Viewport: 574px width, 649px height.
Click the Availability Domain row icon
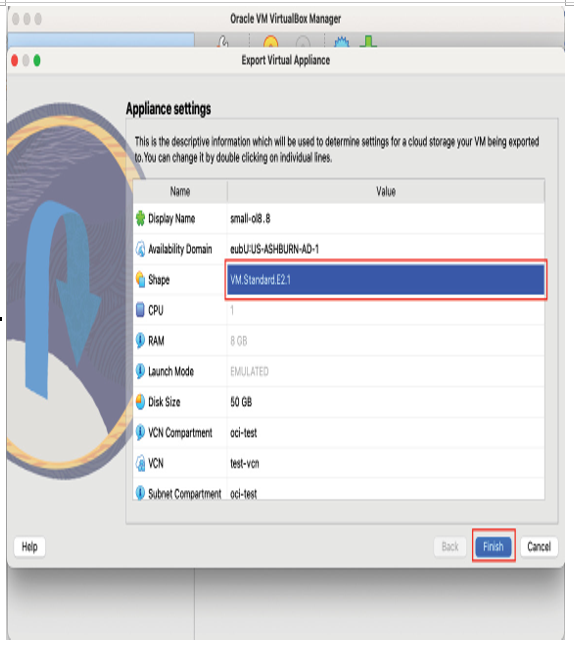tap(140, 249)
